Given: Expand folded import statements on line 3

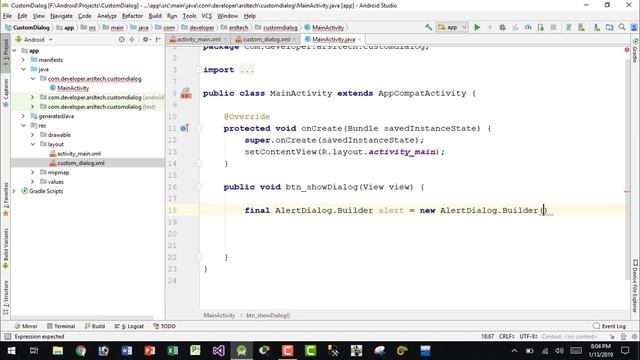Looking at the screenshot, I should pyautogui.click(x=199, y=70).
